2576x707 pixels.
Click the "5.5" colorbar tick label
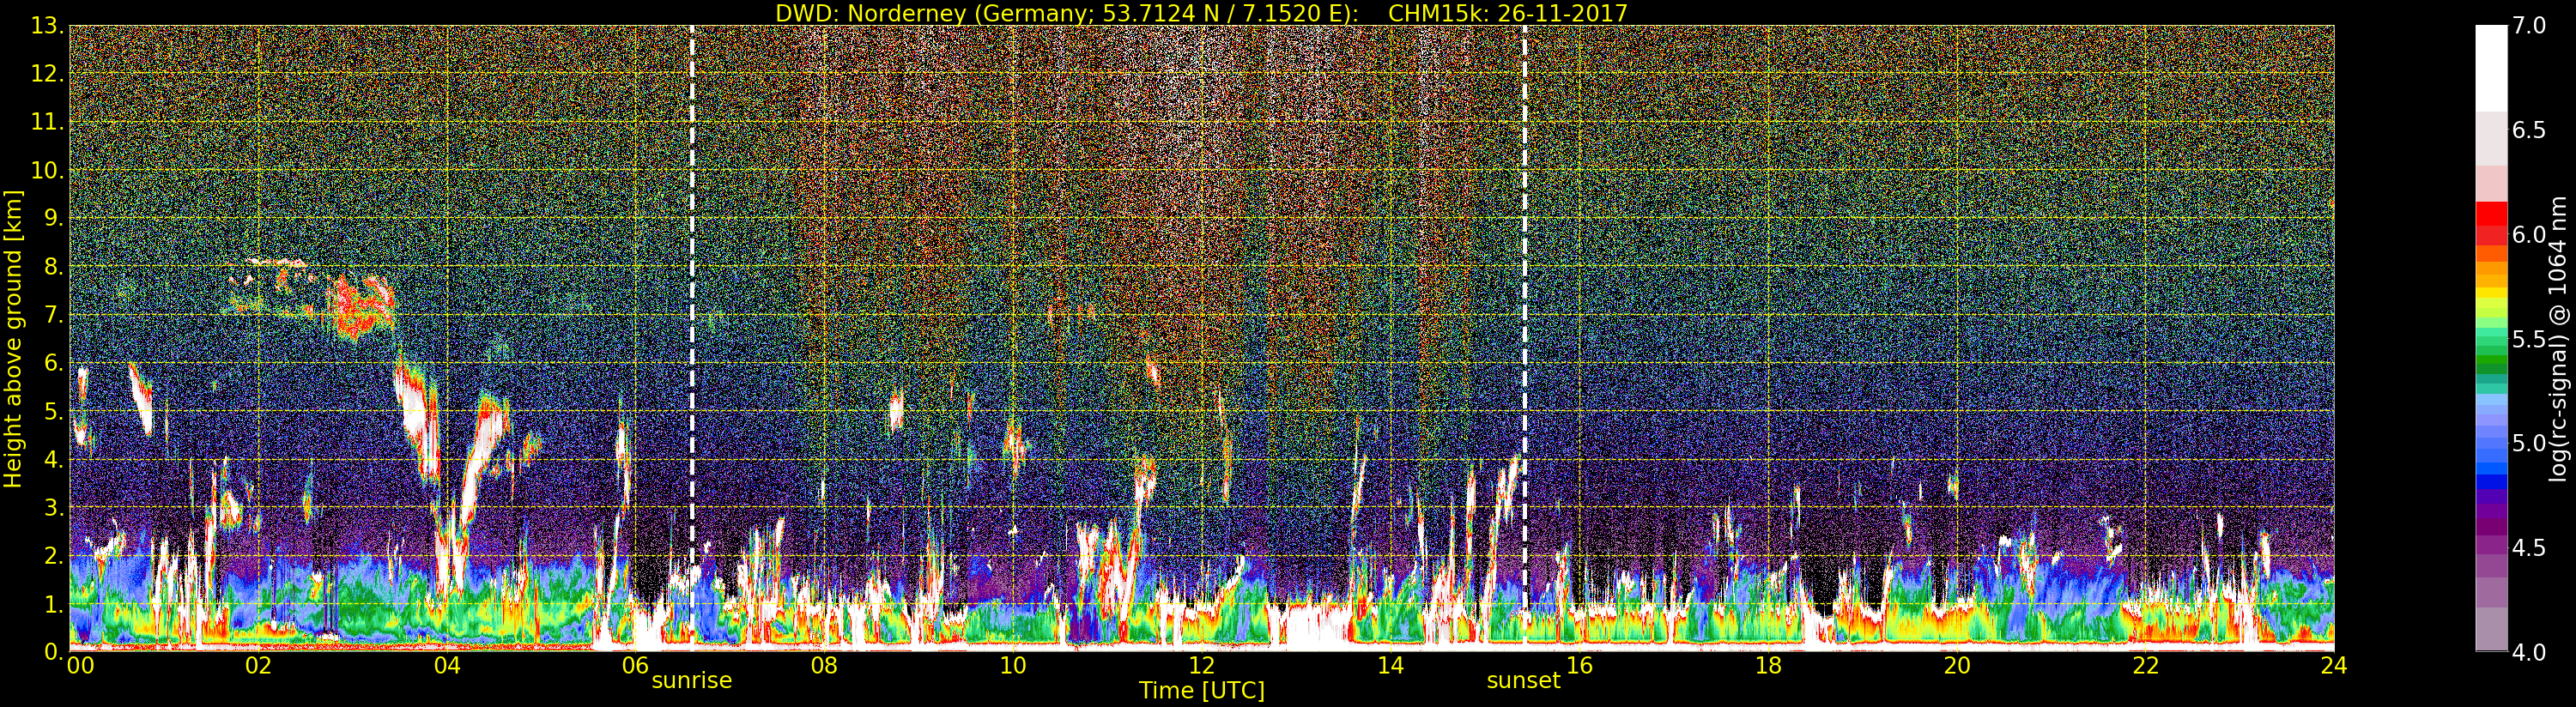coord(2529,340)
